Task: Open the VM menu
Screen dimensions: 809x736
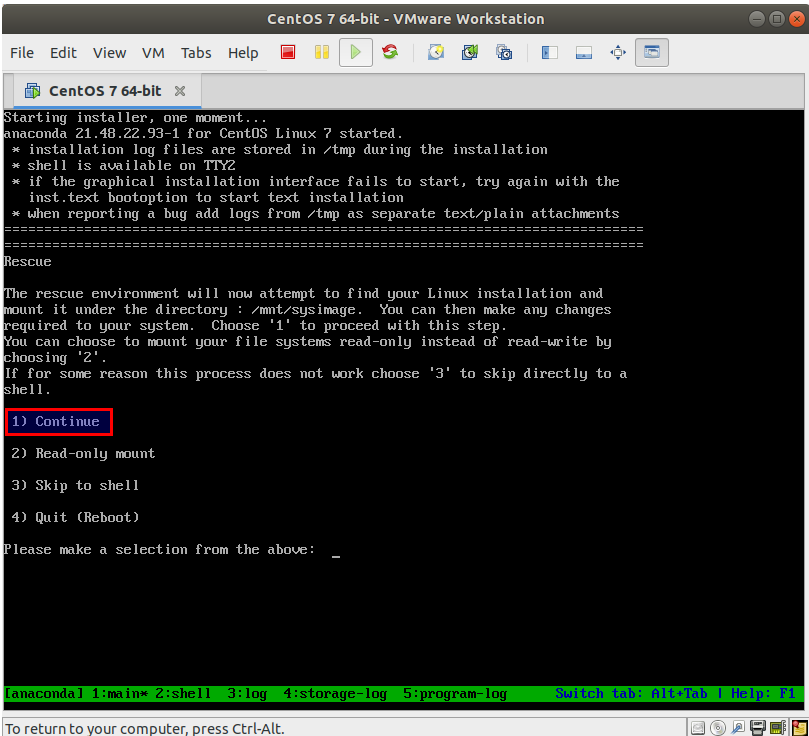Action: tap(157, 53)
